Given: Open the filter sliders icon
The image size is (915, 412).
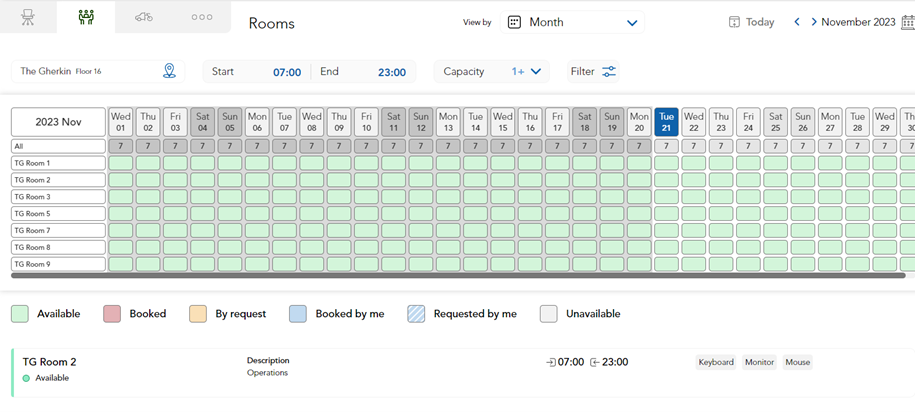Looking at the screenshot, I should click(x=608, y=72).
